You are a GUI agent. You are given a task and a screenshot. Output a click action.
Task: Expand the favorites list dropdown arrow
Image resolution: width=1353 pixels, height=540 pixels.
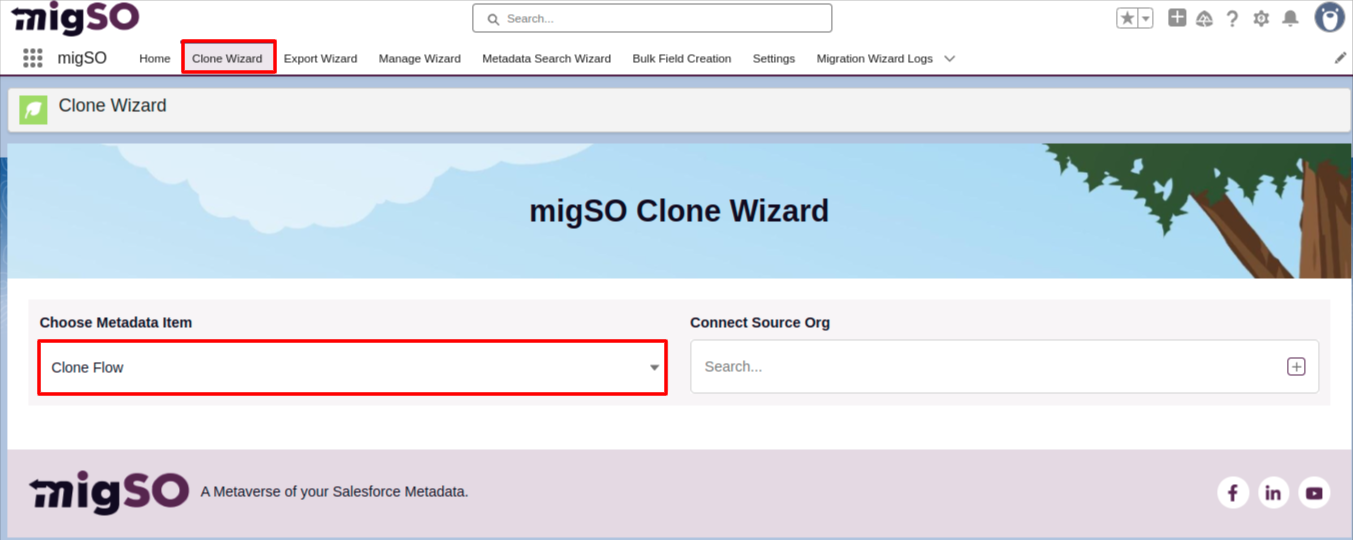point(1146,18)
